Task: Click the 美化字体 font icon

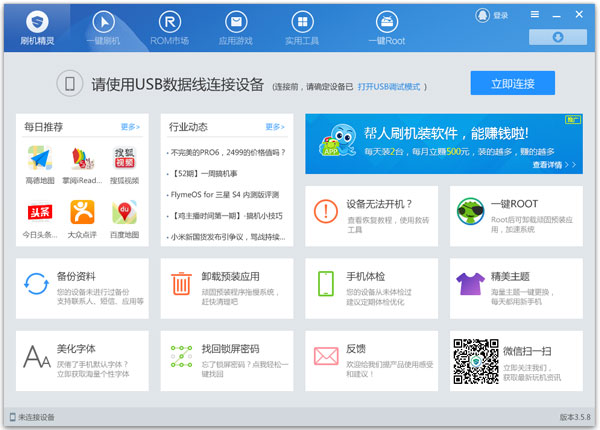Action: 37,357
